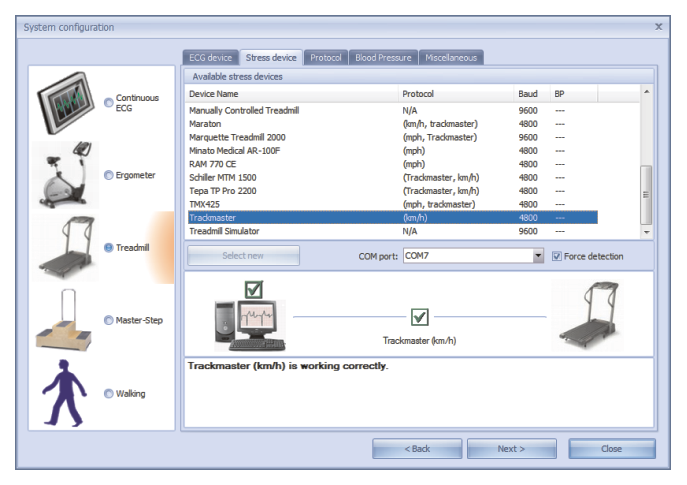The width and height of the screenshot is (687, 485).
Task: Click the computer with ECG icon
Action: [x=250, y=325]
